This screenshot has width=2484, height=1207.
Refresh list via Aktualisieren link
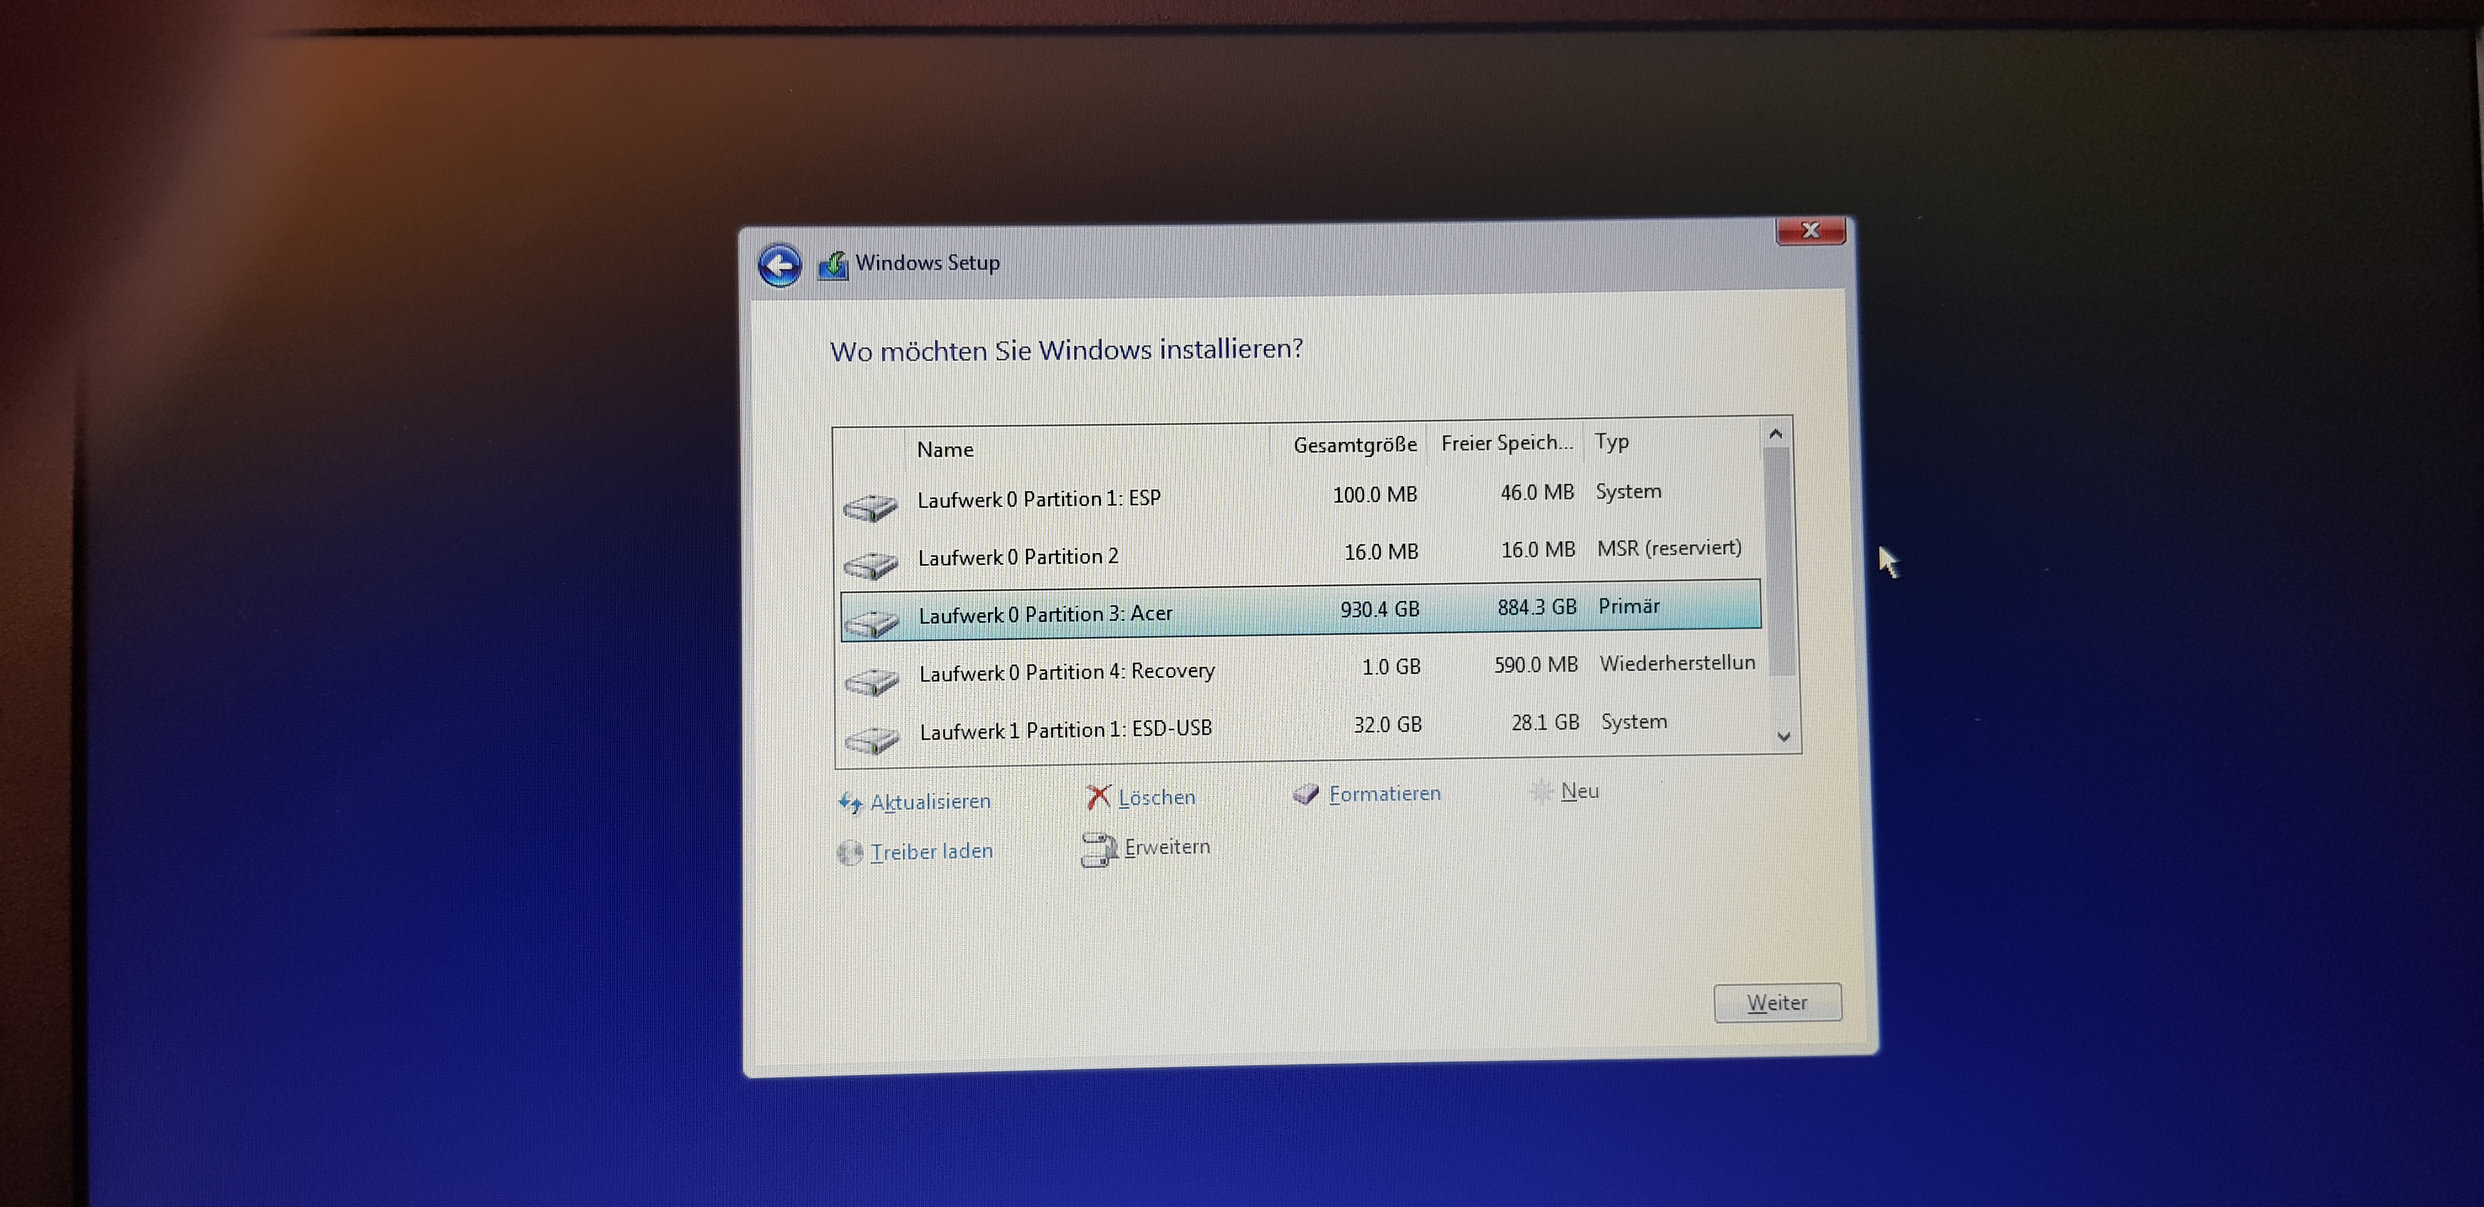[930, 802]
